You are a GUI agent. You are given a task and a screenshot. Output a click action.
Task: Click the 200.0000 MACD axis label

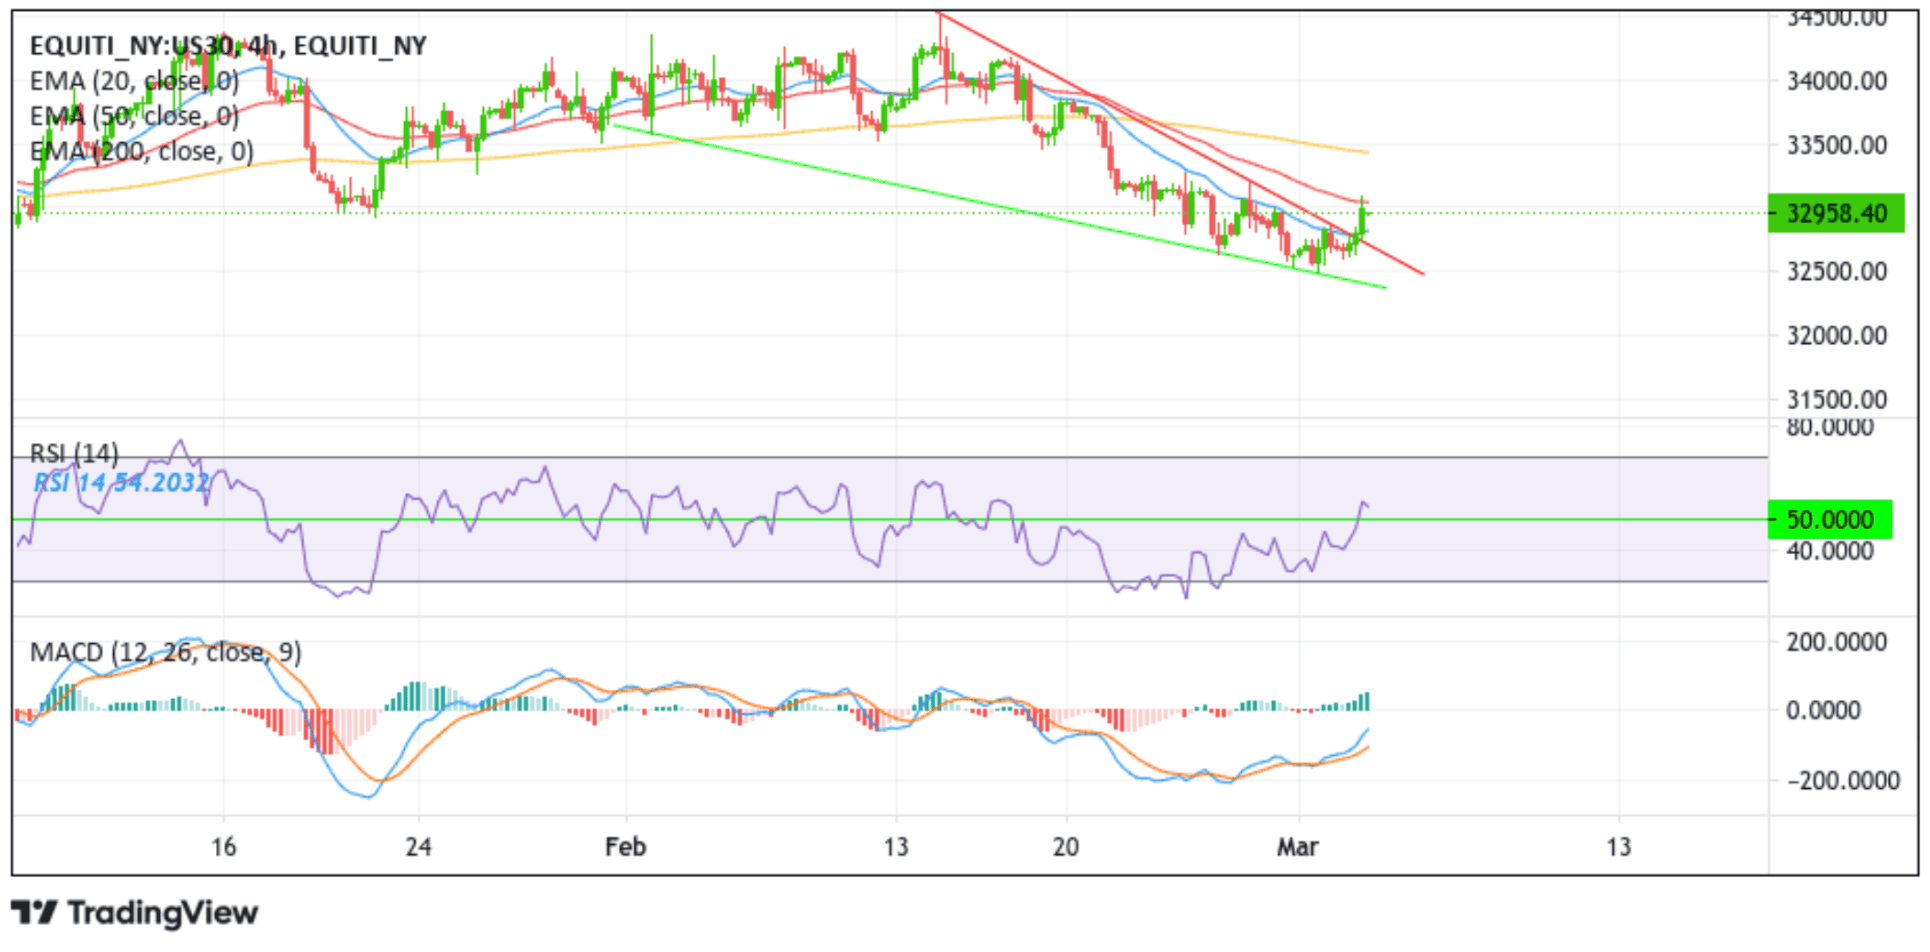1836,643
